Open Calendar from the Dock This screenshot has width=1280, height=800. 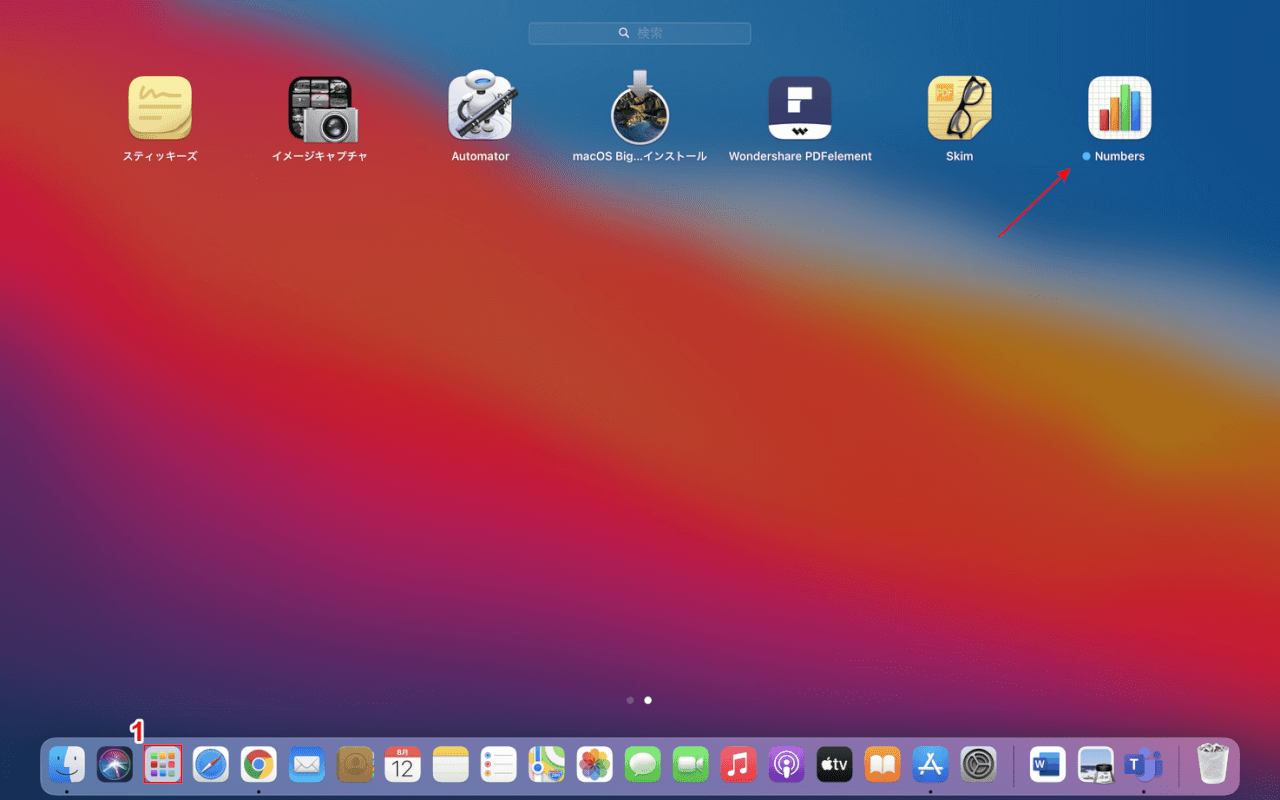click(x=403, y=765)
